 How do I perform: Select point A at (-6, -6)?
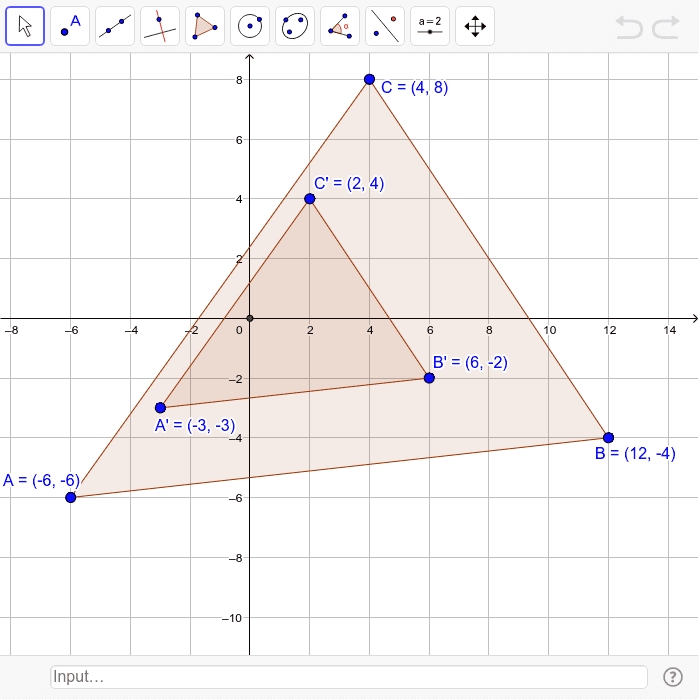coord(71,497)
